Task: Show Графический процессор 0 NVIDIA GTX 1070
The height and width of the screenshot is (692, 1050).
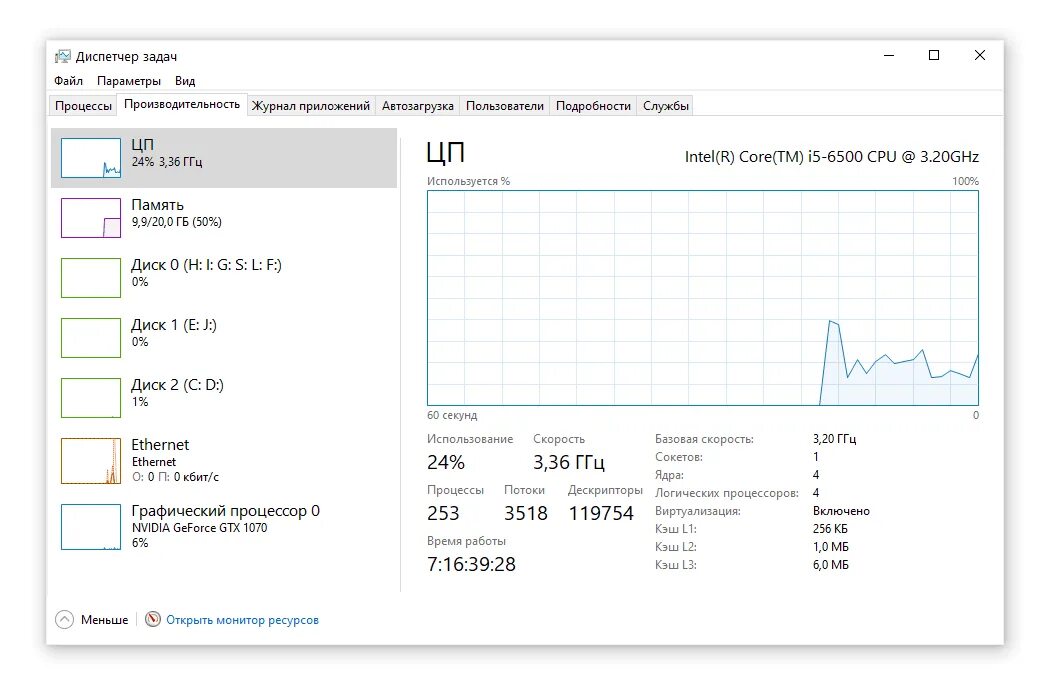Action: point(224,527)
